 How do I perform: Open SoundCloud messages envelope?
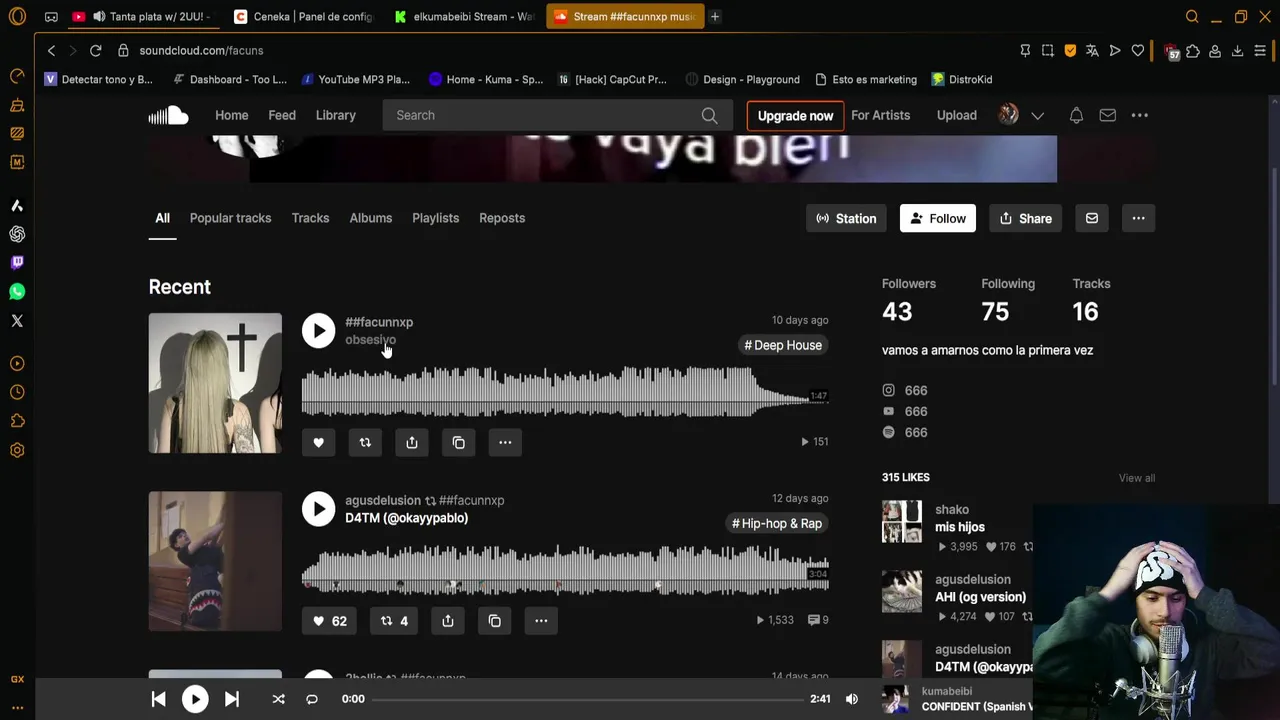[x=1107, y=115]
